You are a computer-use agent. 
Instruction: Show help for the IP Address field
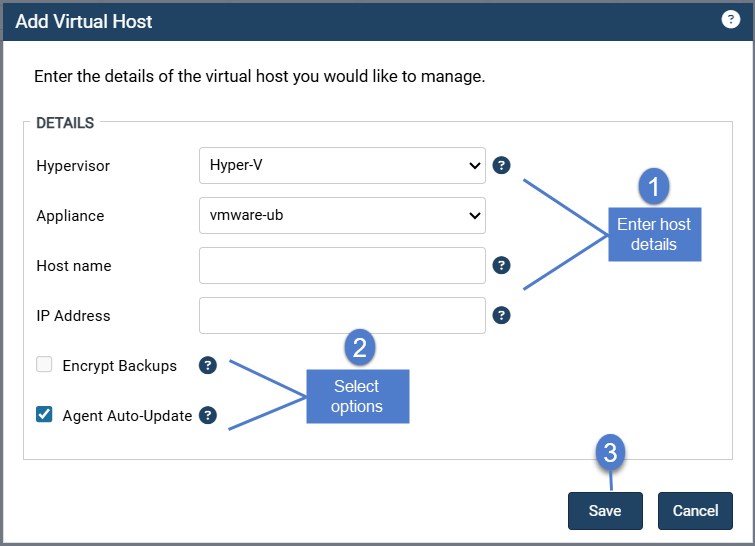pos(502,315)
